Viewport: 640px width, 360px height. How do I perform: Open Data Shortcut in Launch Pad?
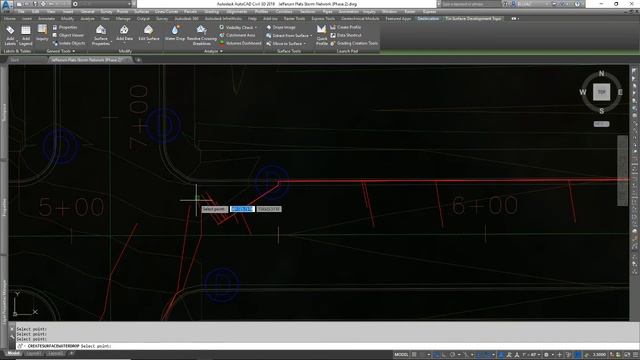(346, 35)
